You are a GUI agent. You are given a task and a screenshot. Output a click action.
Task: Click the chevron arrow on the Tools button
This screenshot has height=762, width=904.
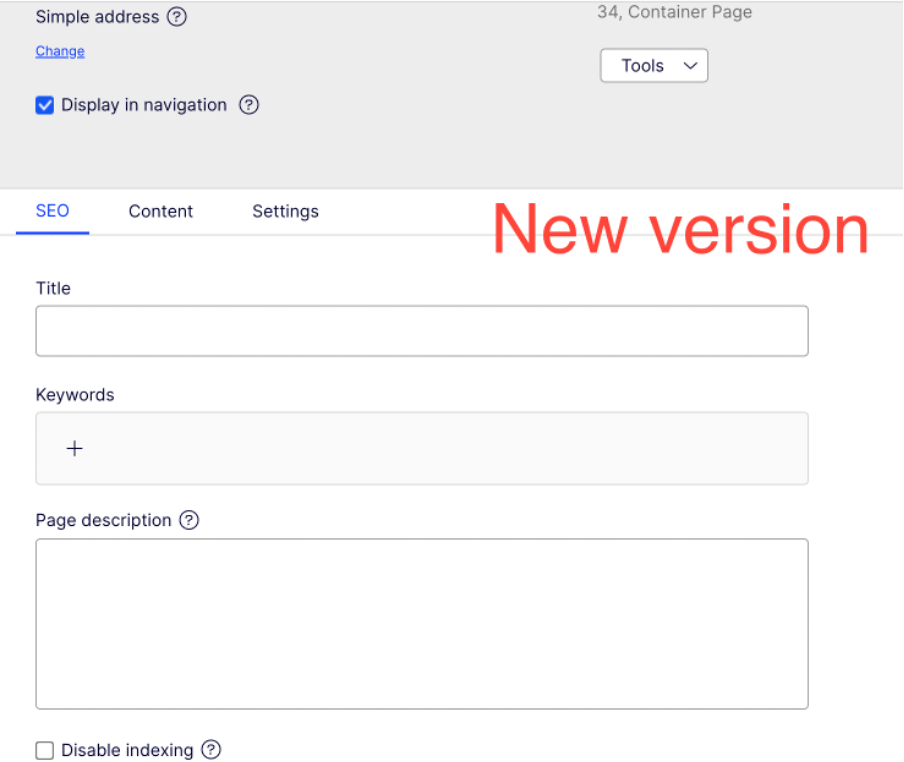coord(689,66)
